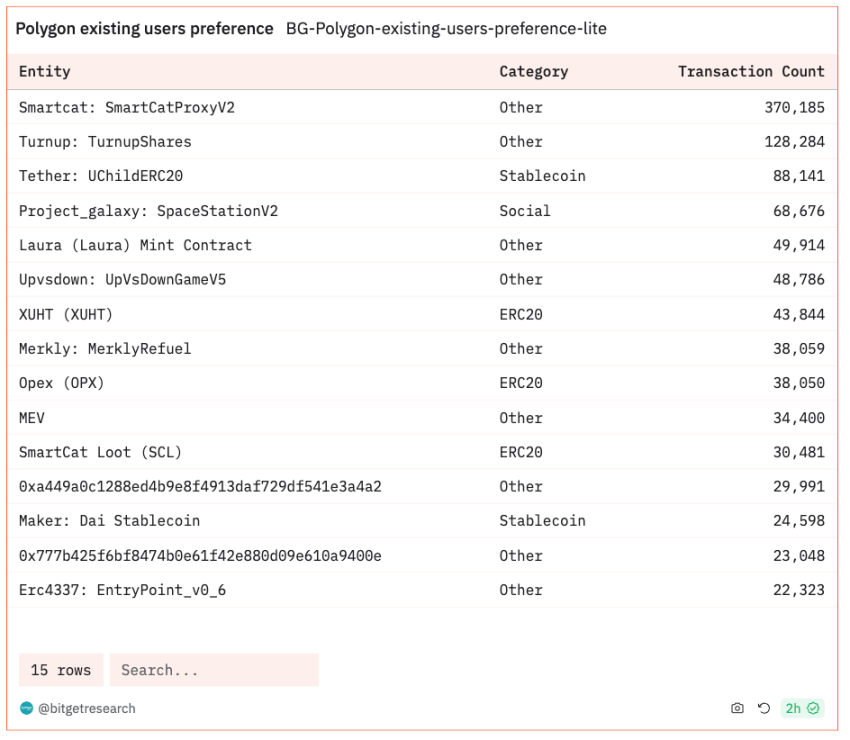The image size is (850, 740).
Task: Sort by Category column header
Action: (533, 72)
